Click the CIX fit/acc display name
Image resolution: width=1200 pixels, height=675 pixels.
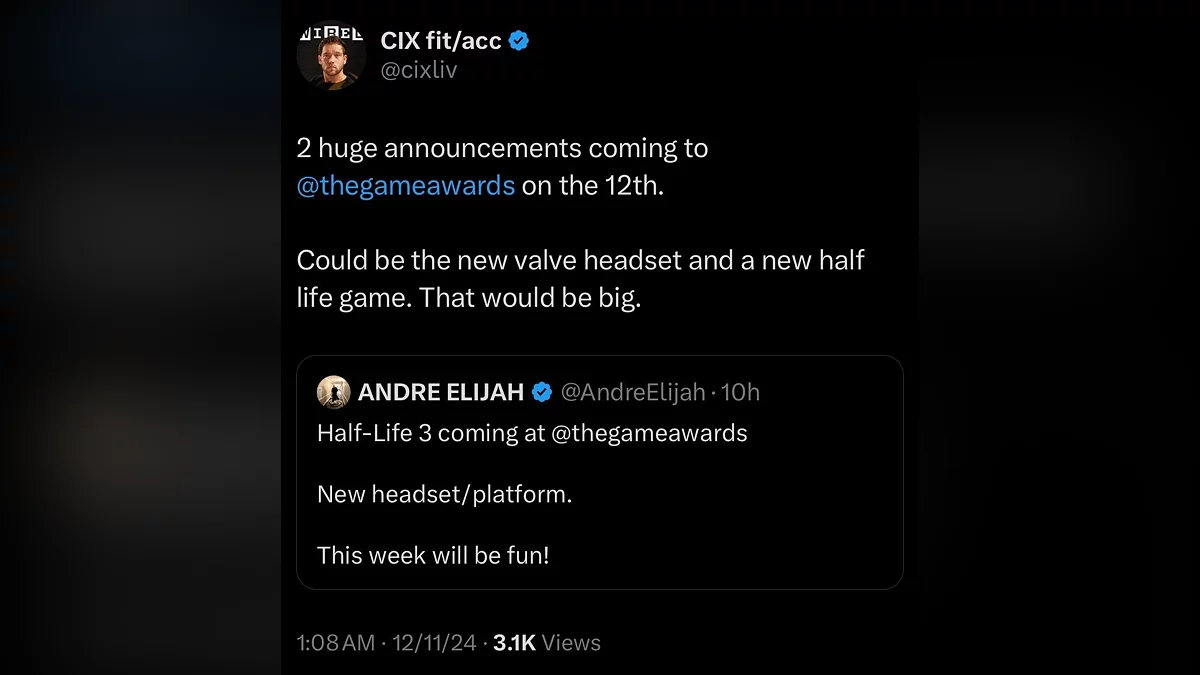441,41
